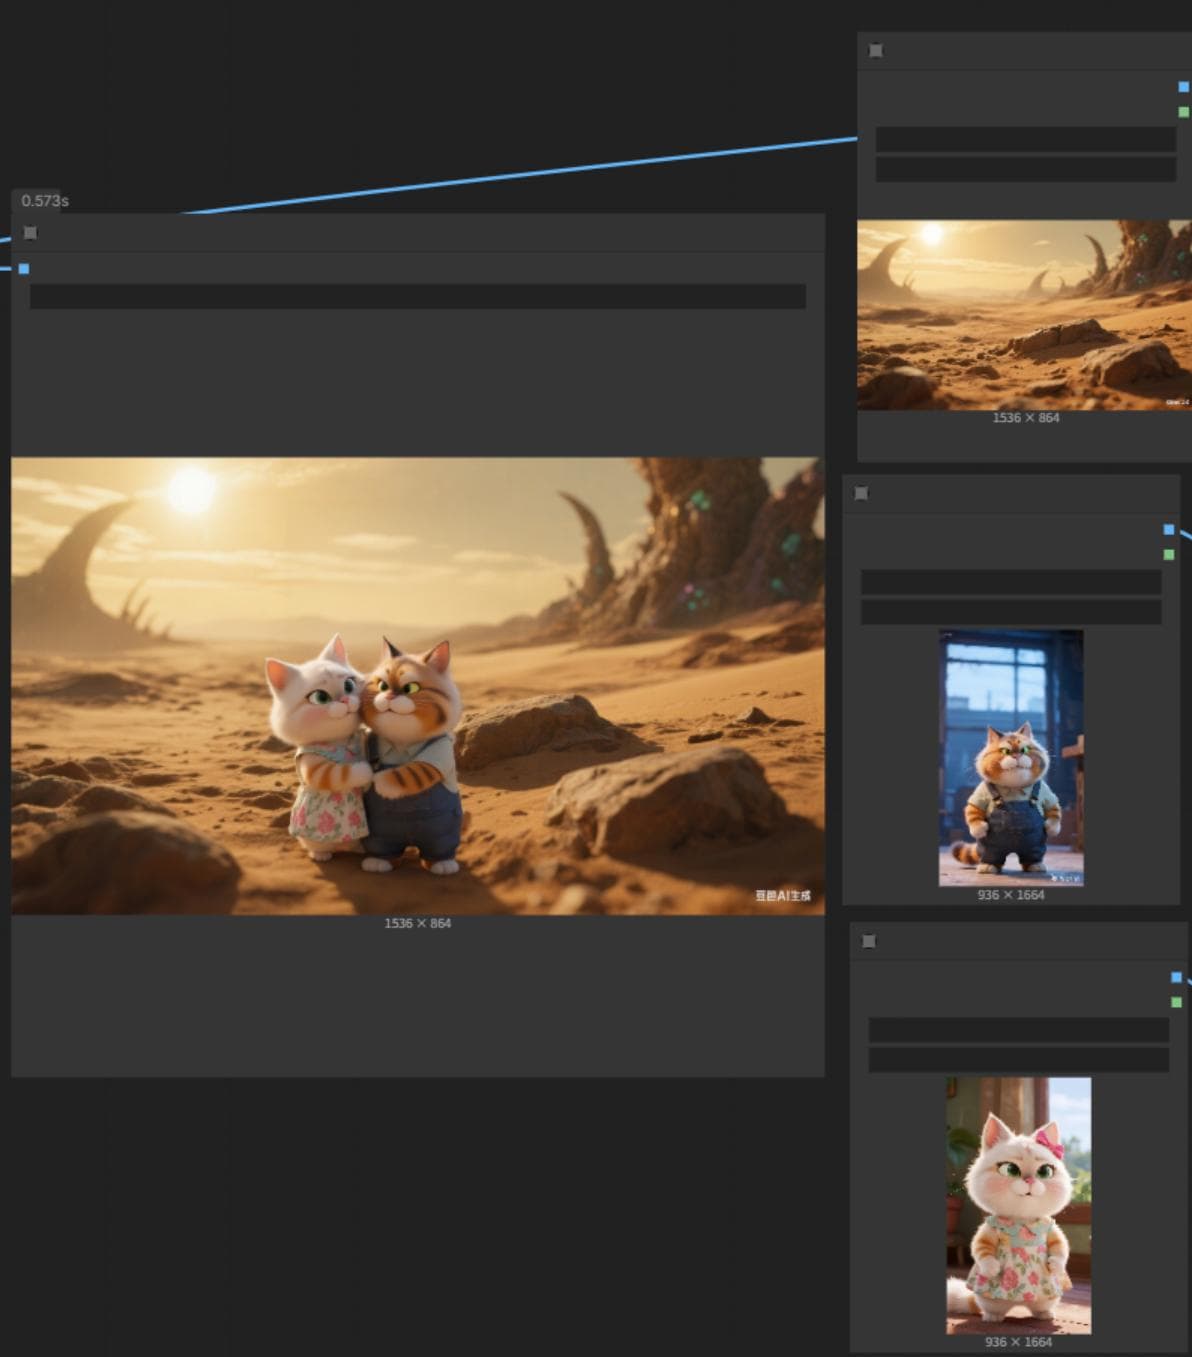The image size is (1192, 1357).
Task: Click the wide input field in the two-cats preview node
Action: (x=418, y=296)
